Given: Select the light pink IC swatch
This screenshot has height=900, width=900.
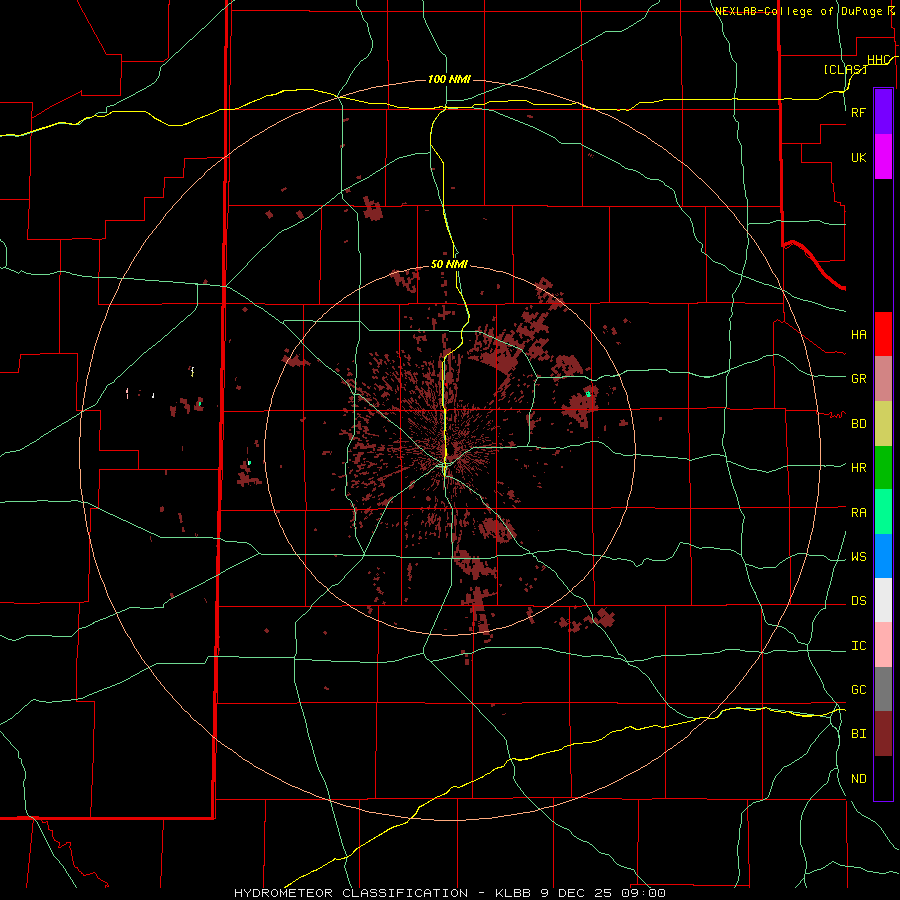Looking at the screenshot, I should (x=883, y=645).
